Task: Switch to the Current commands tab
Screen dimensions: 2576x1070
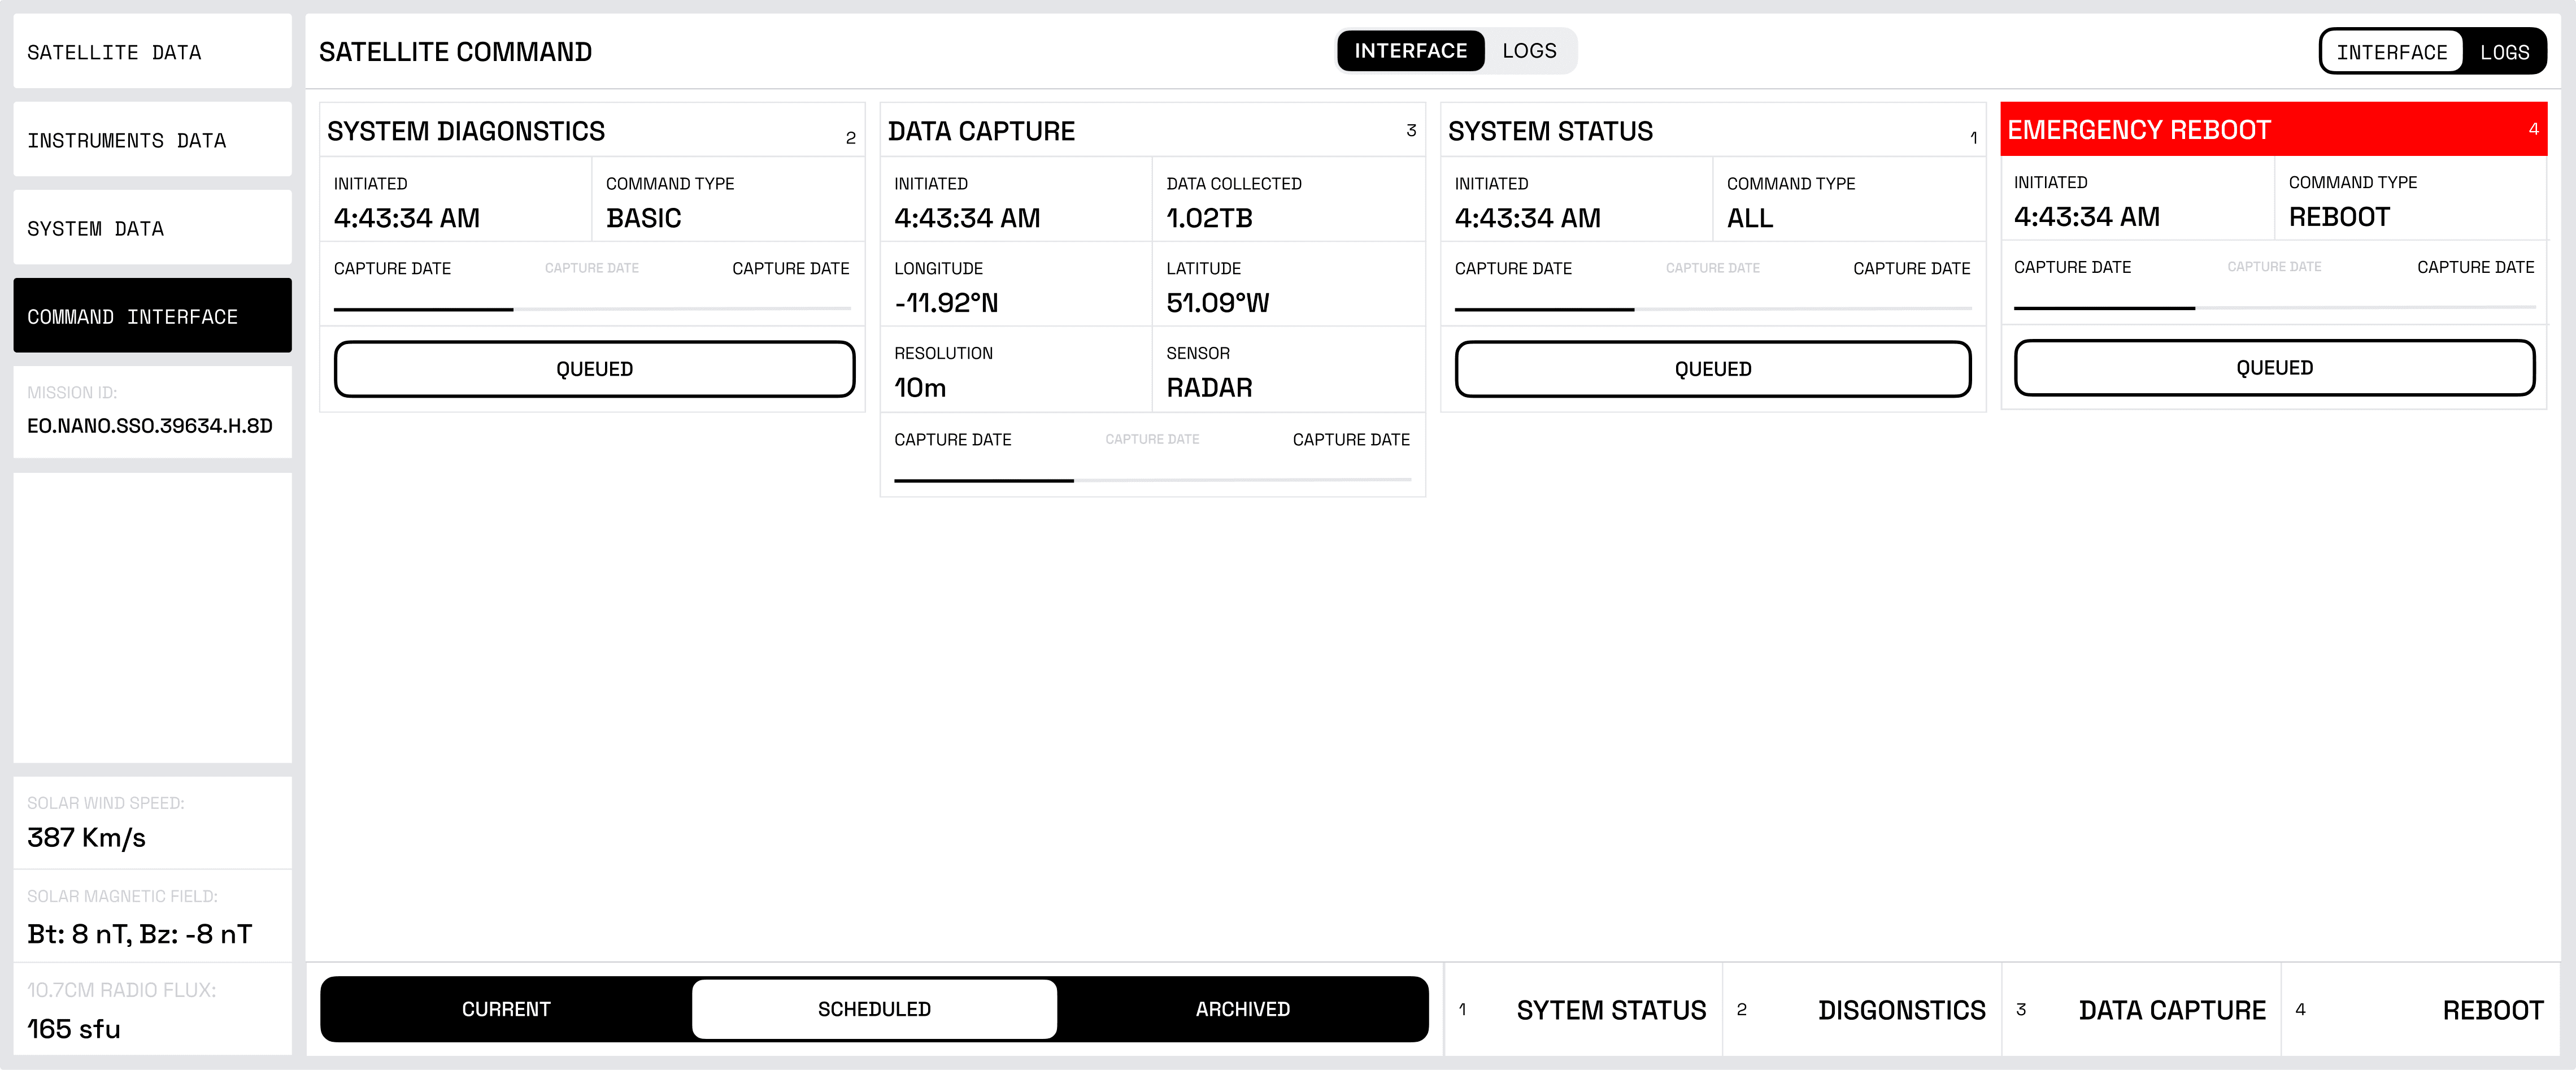Action: tap(506, 1009)
